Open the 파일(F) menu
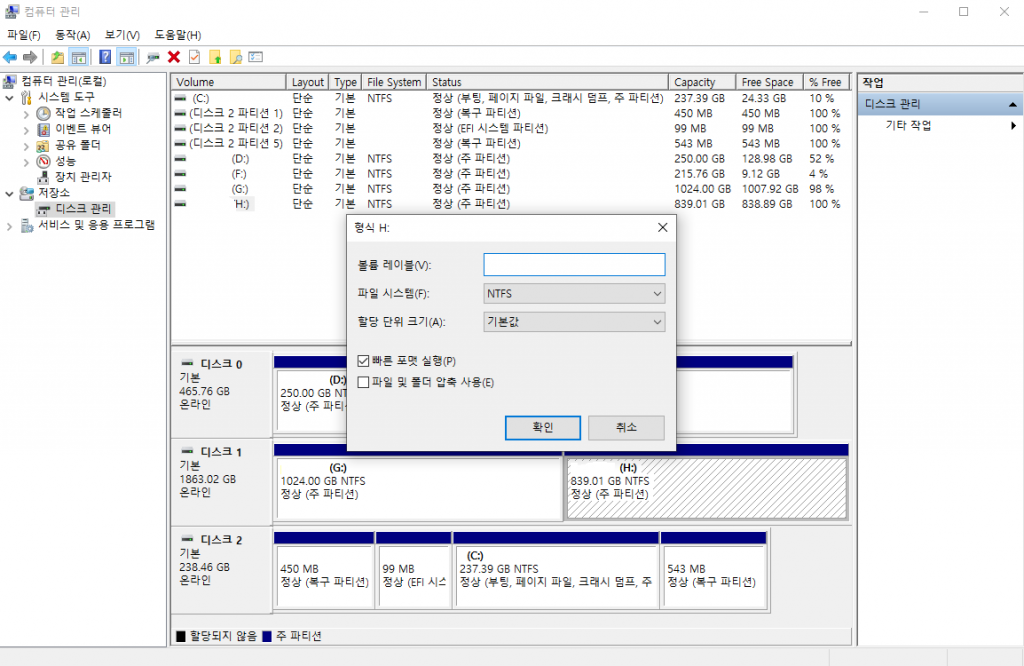The image size is (1024, 666). (x=24, y=35)
